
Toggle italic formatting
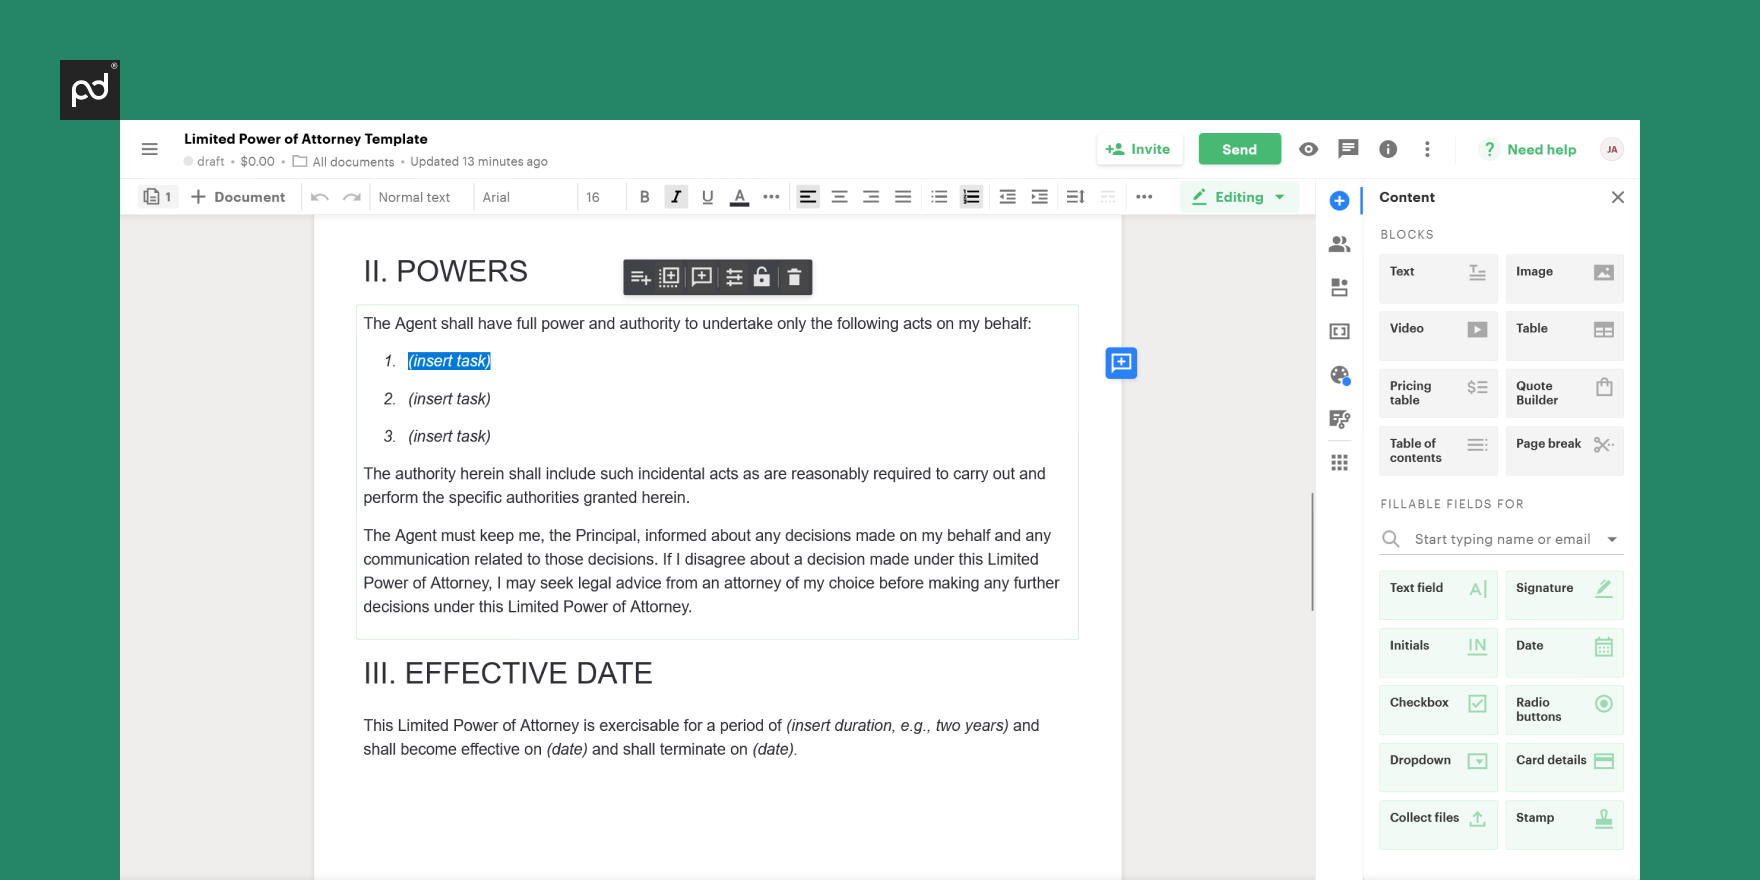[676, 197]
